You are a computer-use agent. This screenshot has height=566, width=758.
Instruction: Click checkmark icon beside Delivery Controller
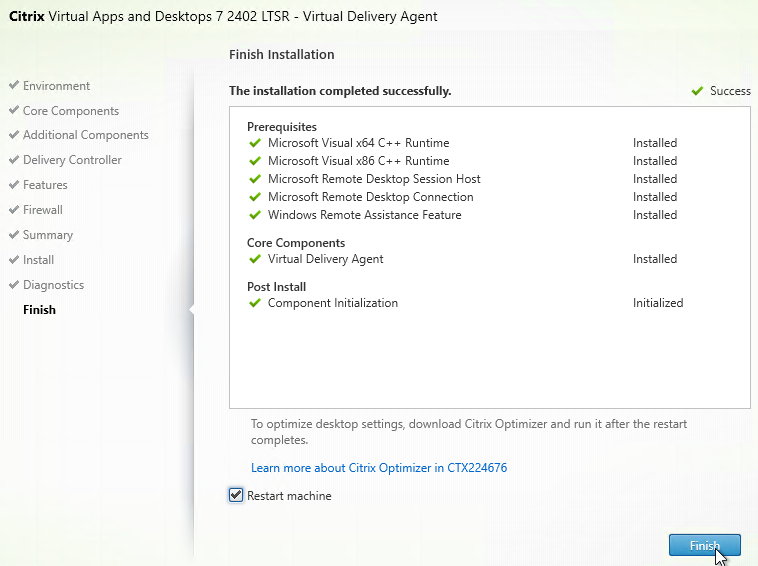14,159
